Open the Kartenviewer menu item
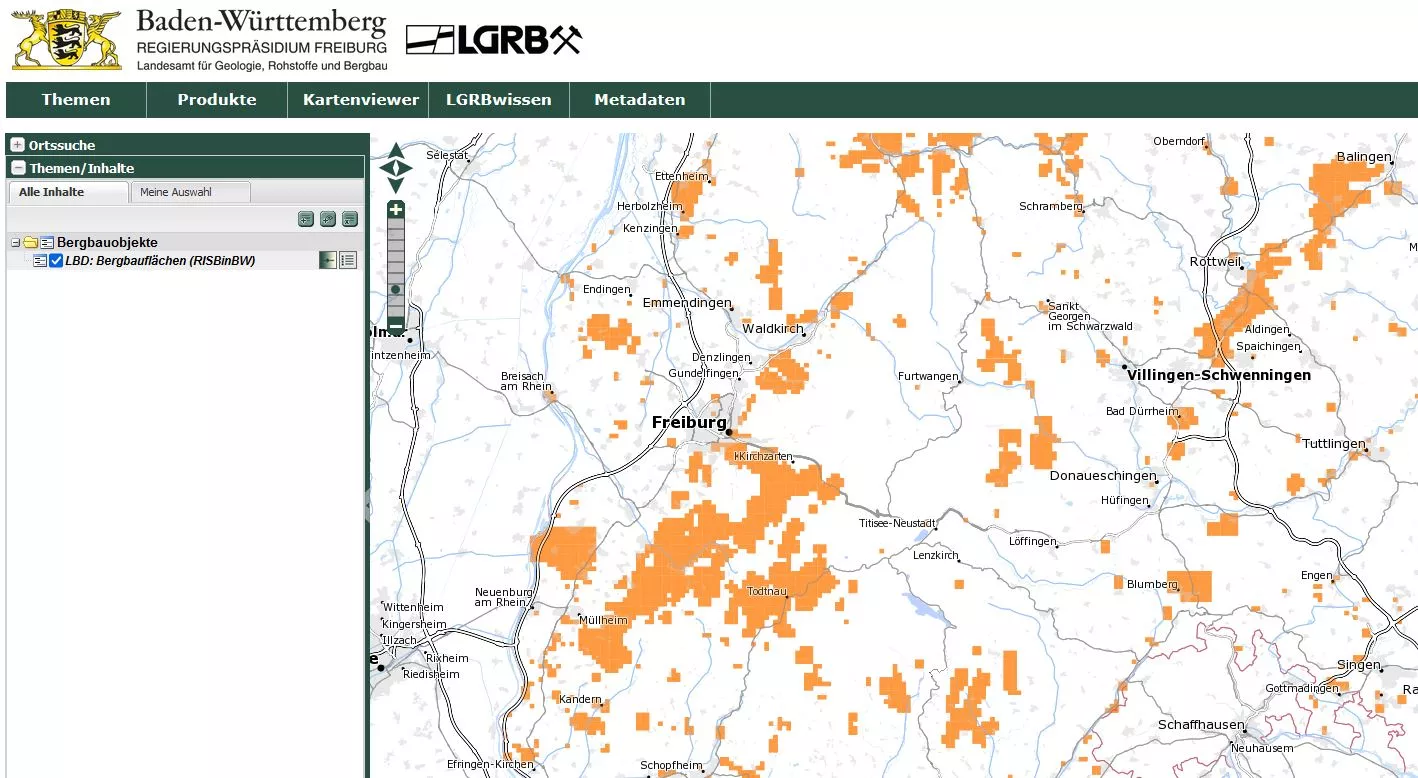The image size is (1418, 778). (x=360, y=100)
